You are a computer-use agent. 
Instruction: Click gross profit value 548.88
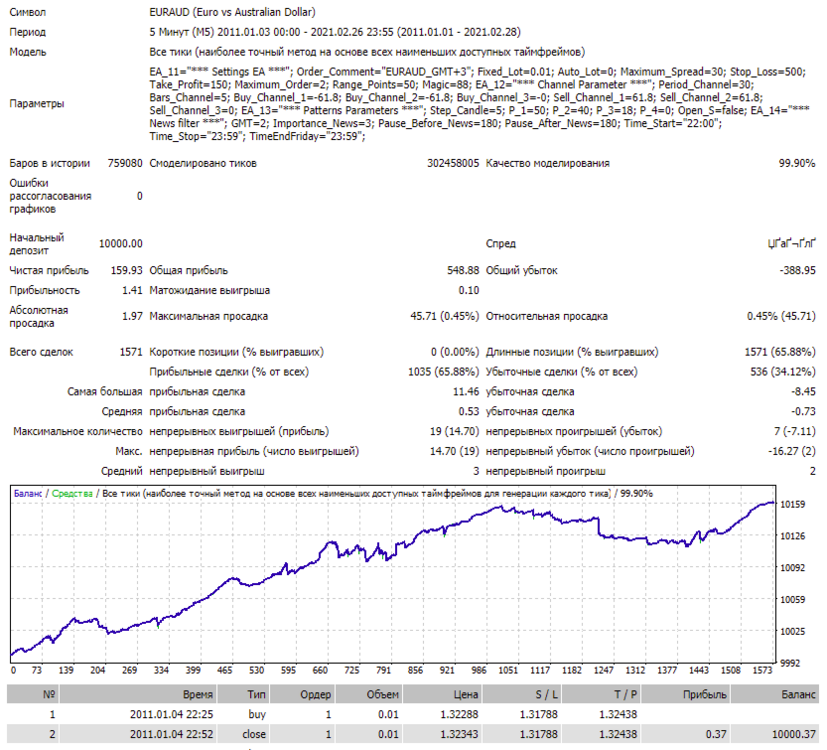coord(463,271)
